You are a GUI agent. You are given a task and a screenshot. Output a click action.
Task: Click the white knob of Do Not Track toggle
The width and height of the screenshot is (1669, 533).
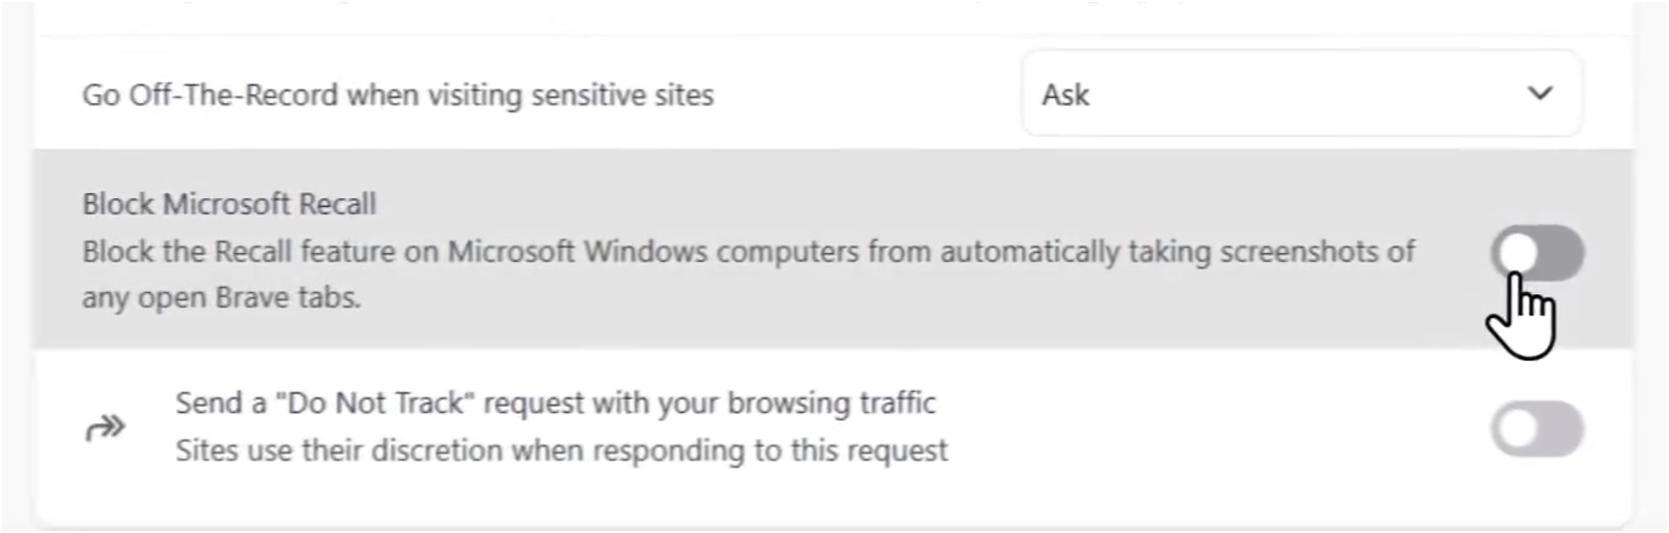[x=1517, y=429]
